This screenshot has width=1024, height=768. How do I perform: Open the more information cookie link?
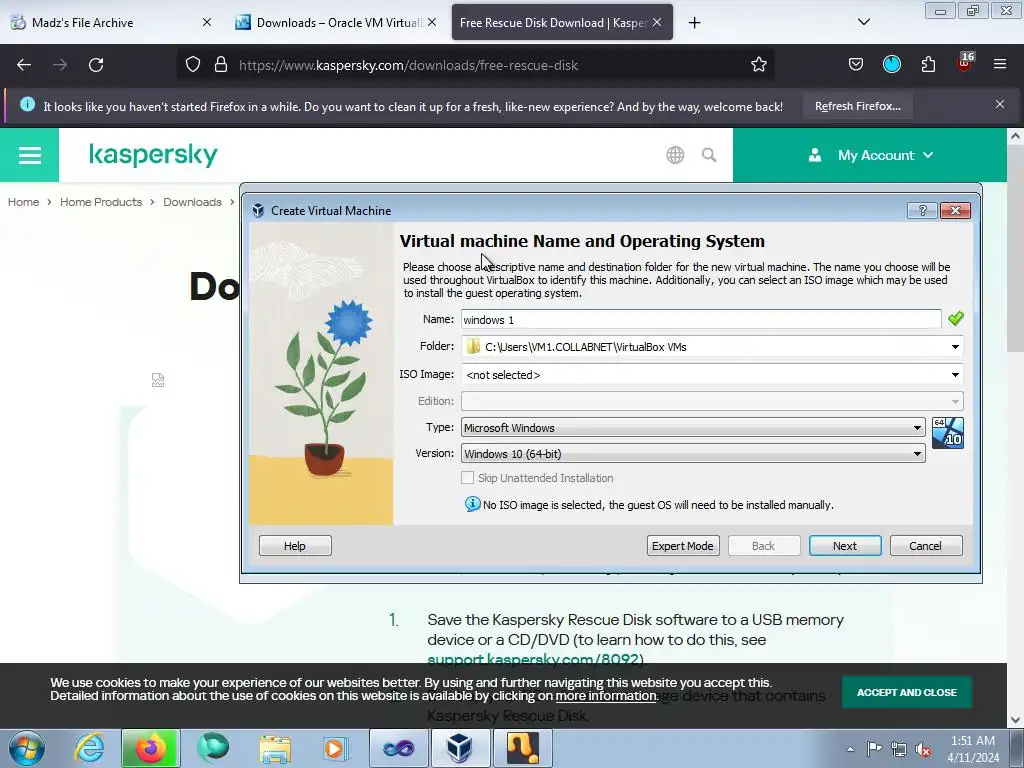tap(605, 696)
